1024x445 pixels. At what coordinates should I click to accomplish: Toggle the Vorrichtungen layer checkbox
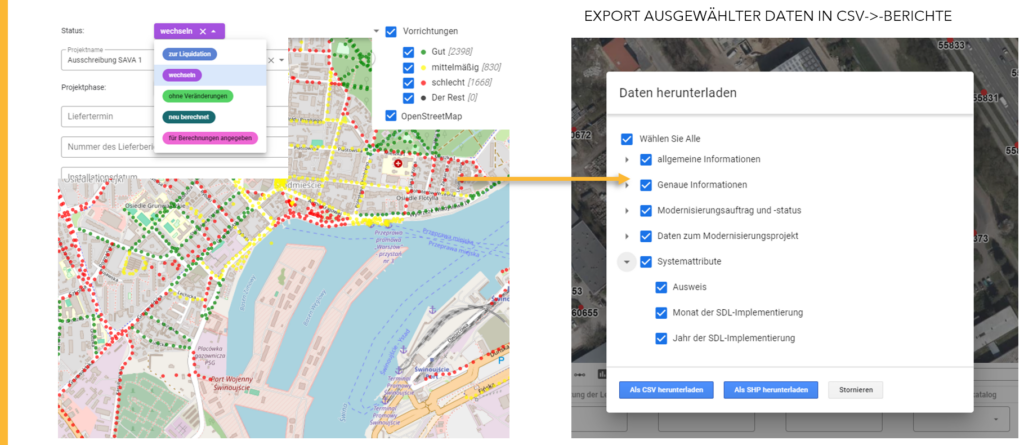(x=391, y=32)
